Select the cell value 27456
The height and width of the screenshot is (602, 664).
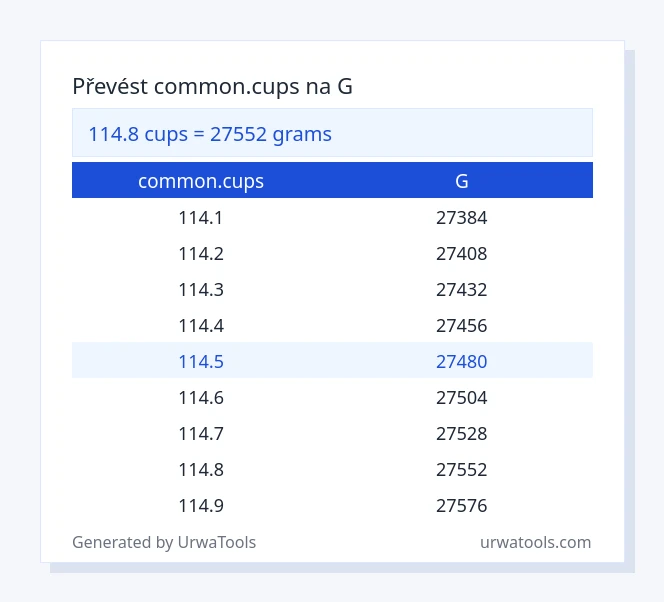[462, 326]
